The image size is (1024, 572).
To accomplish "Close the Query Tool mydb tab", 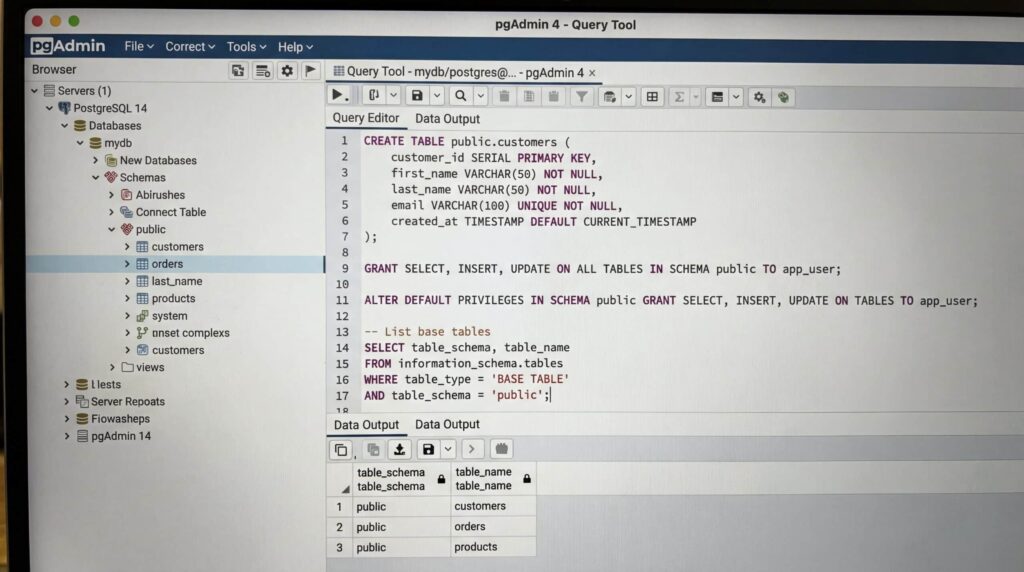I will pyautogui.click(x=592, y=73).
